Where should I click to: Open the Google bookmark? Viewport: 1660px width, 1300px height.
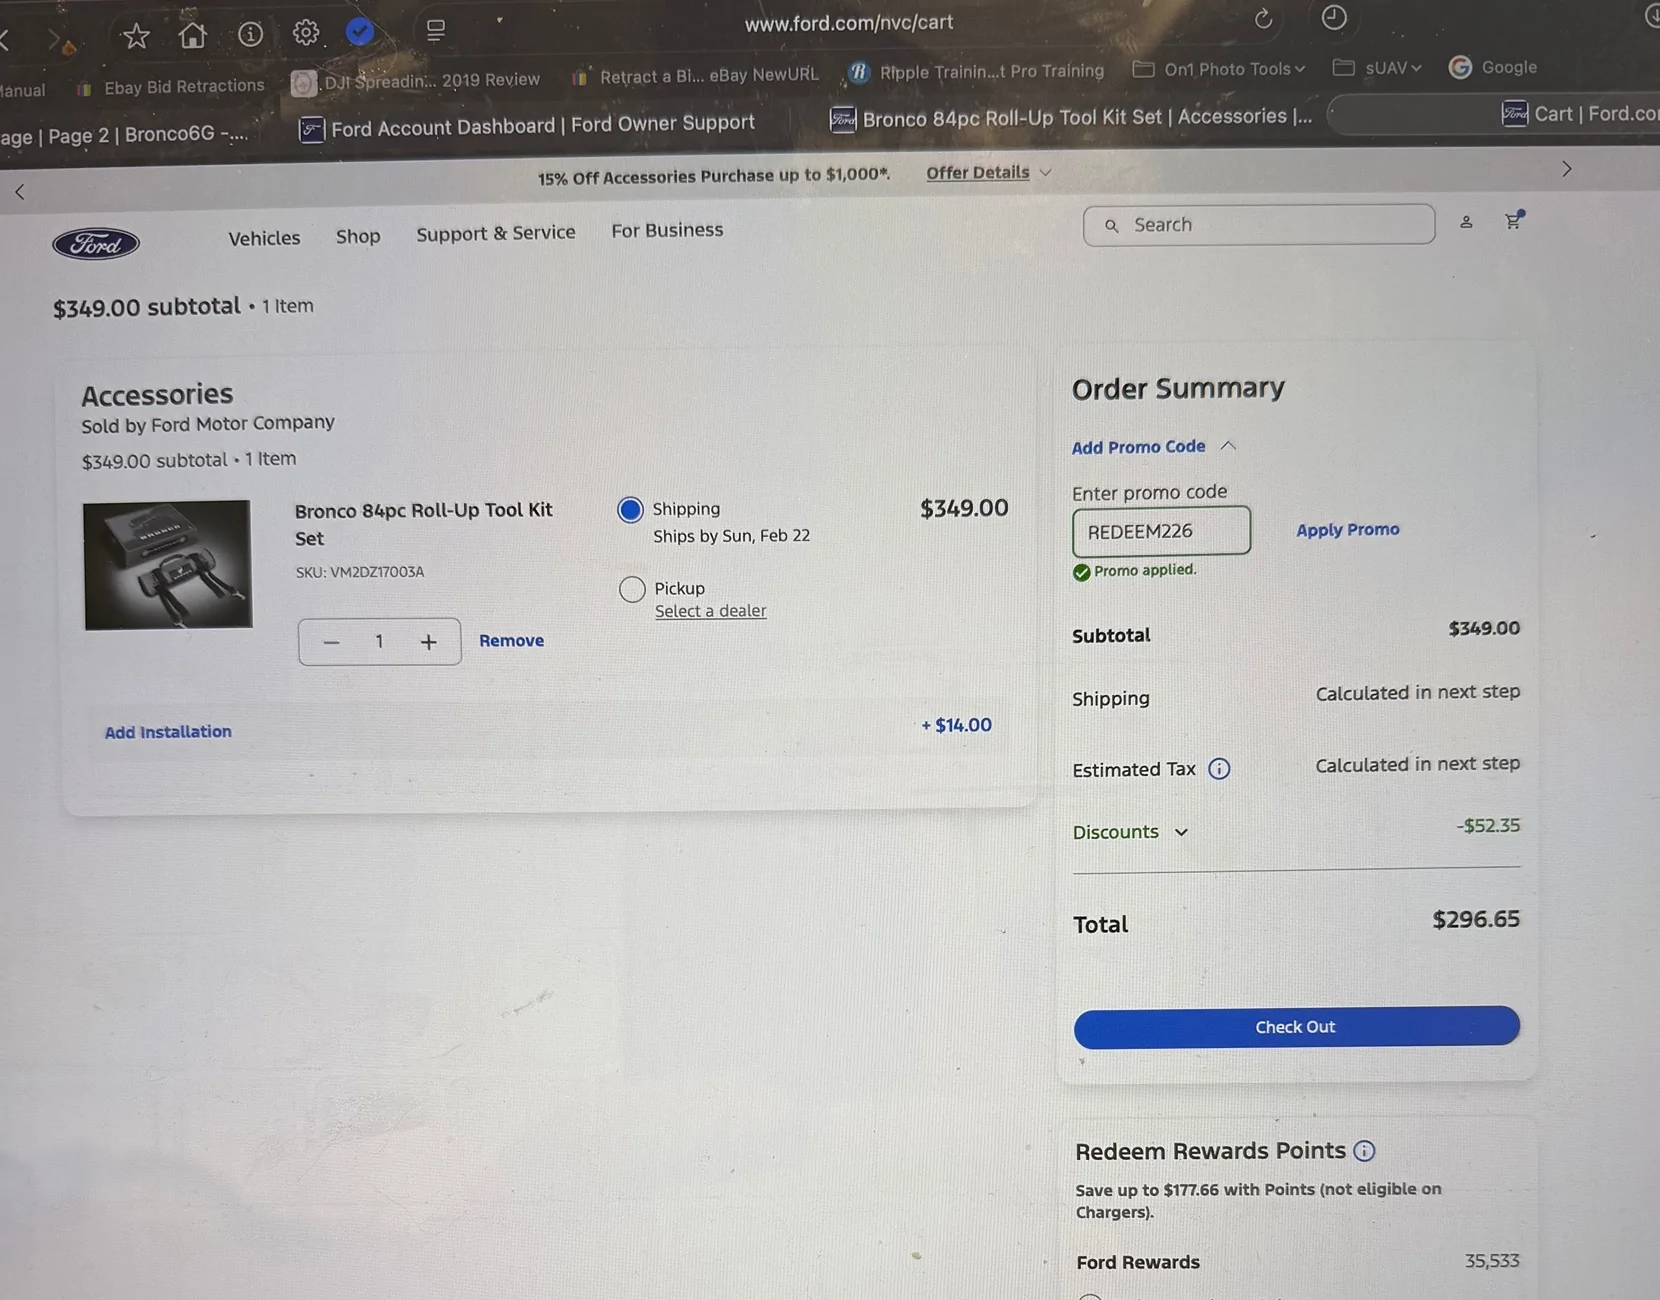(x=1493, y=67)
